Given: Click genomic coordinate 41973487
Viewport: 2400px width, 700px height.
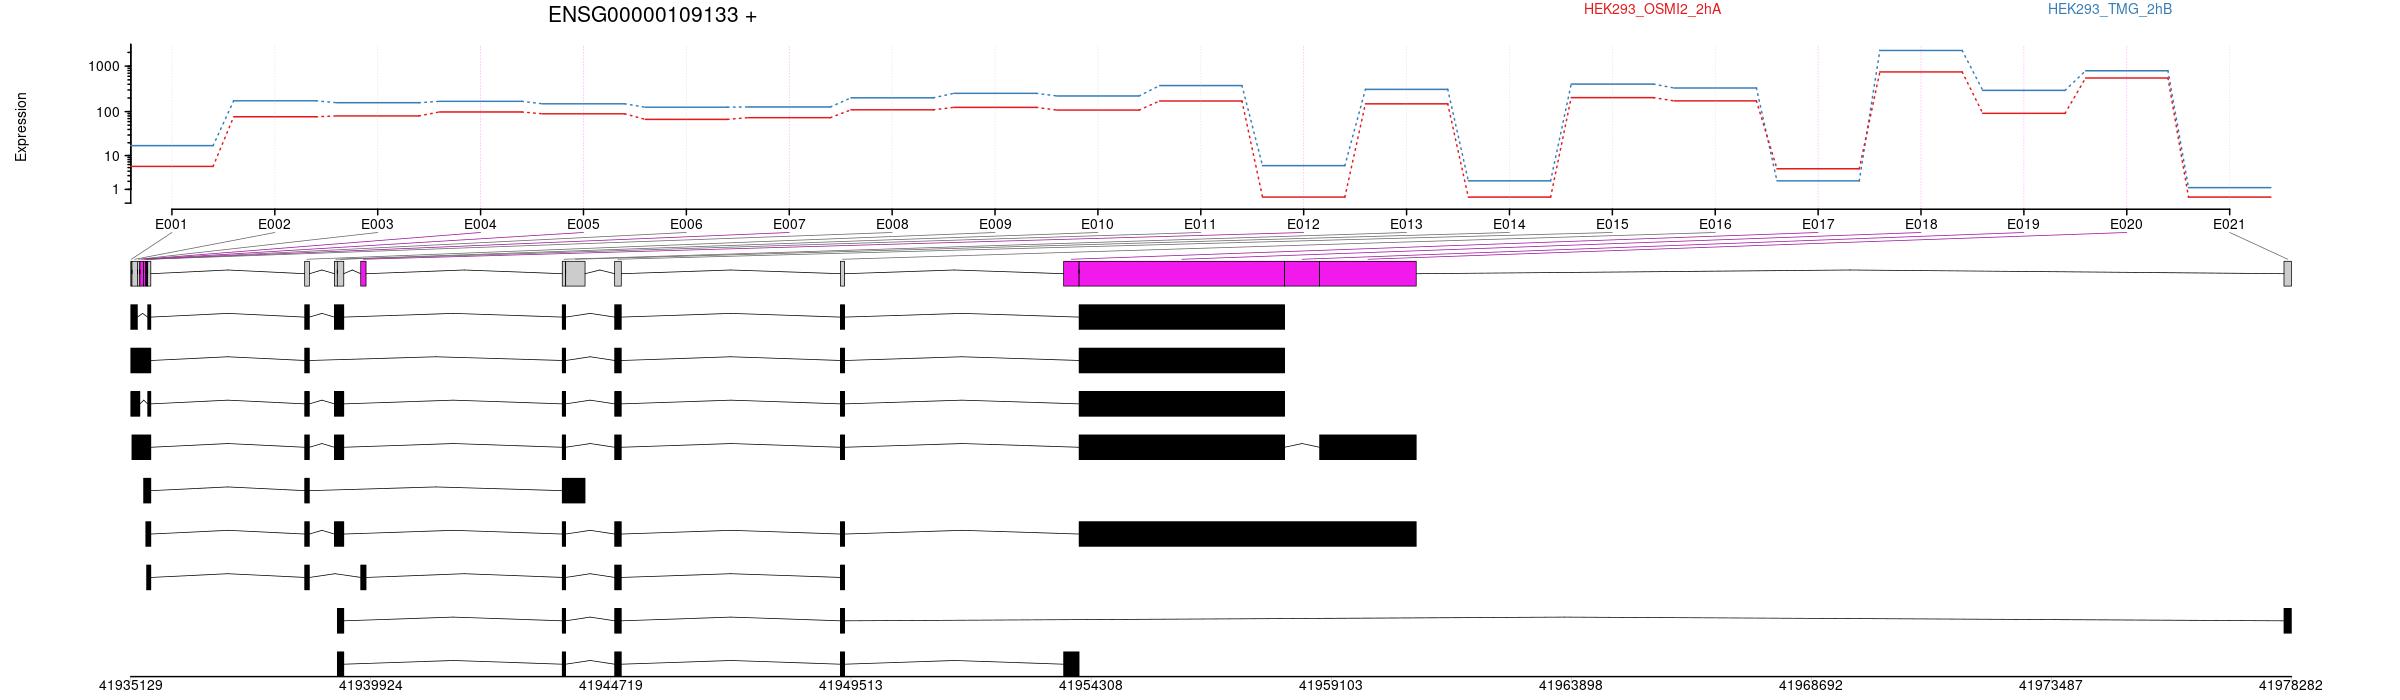Looking at the screenshot, I should [2050, 686].
